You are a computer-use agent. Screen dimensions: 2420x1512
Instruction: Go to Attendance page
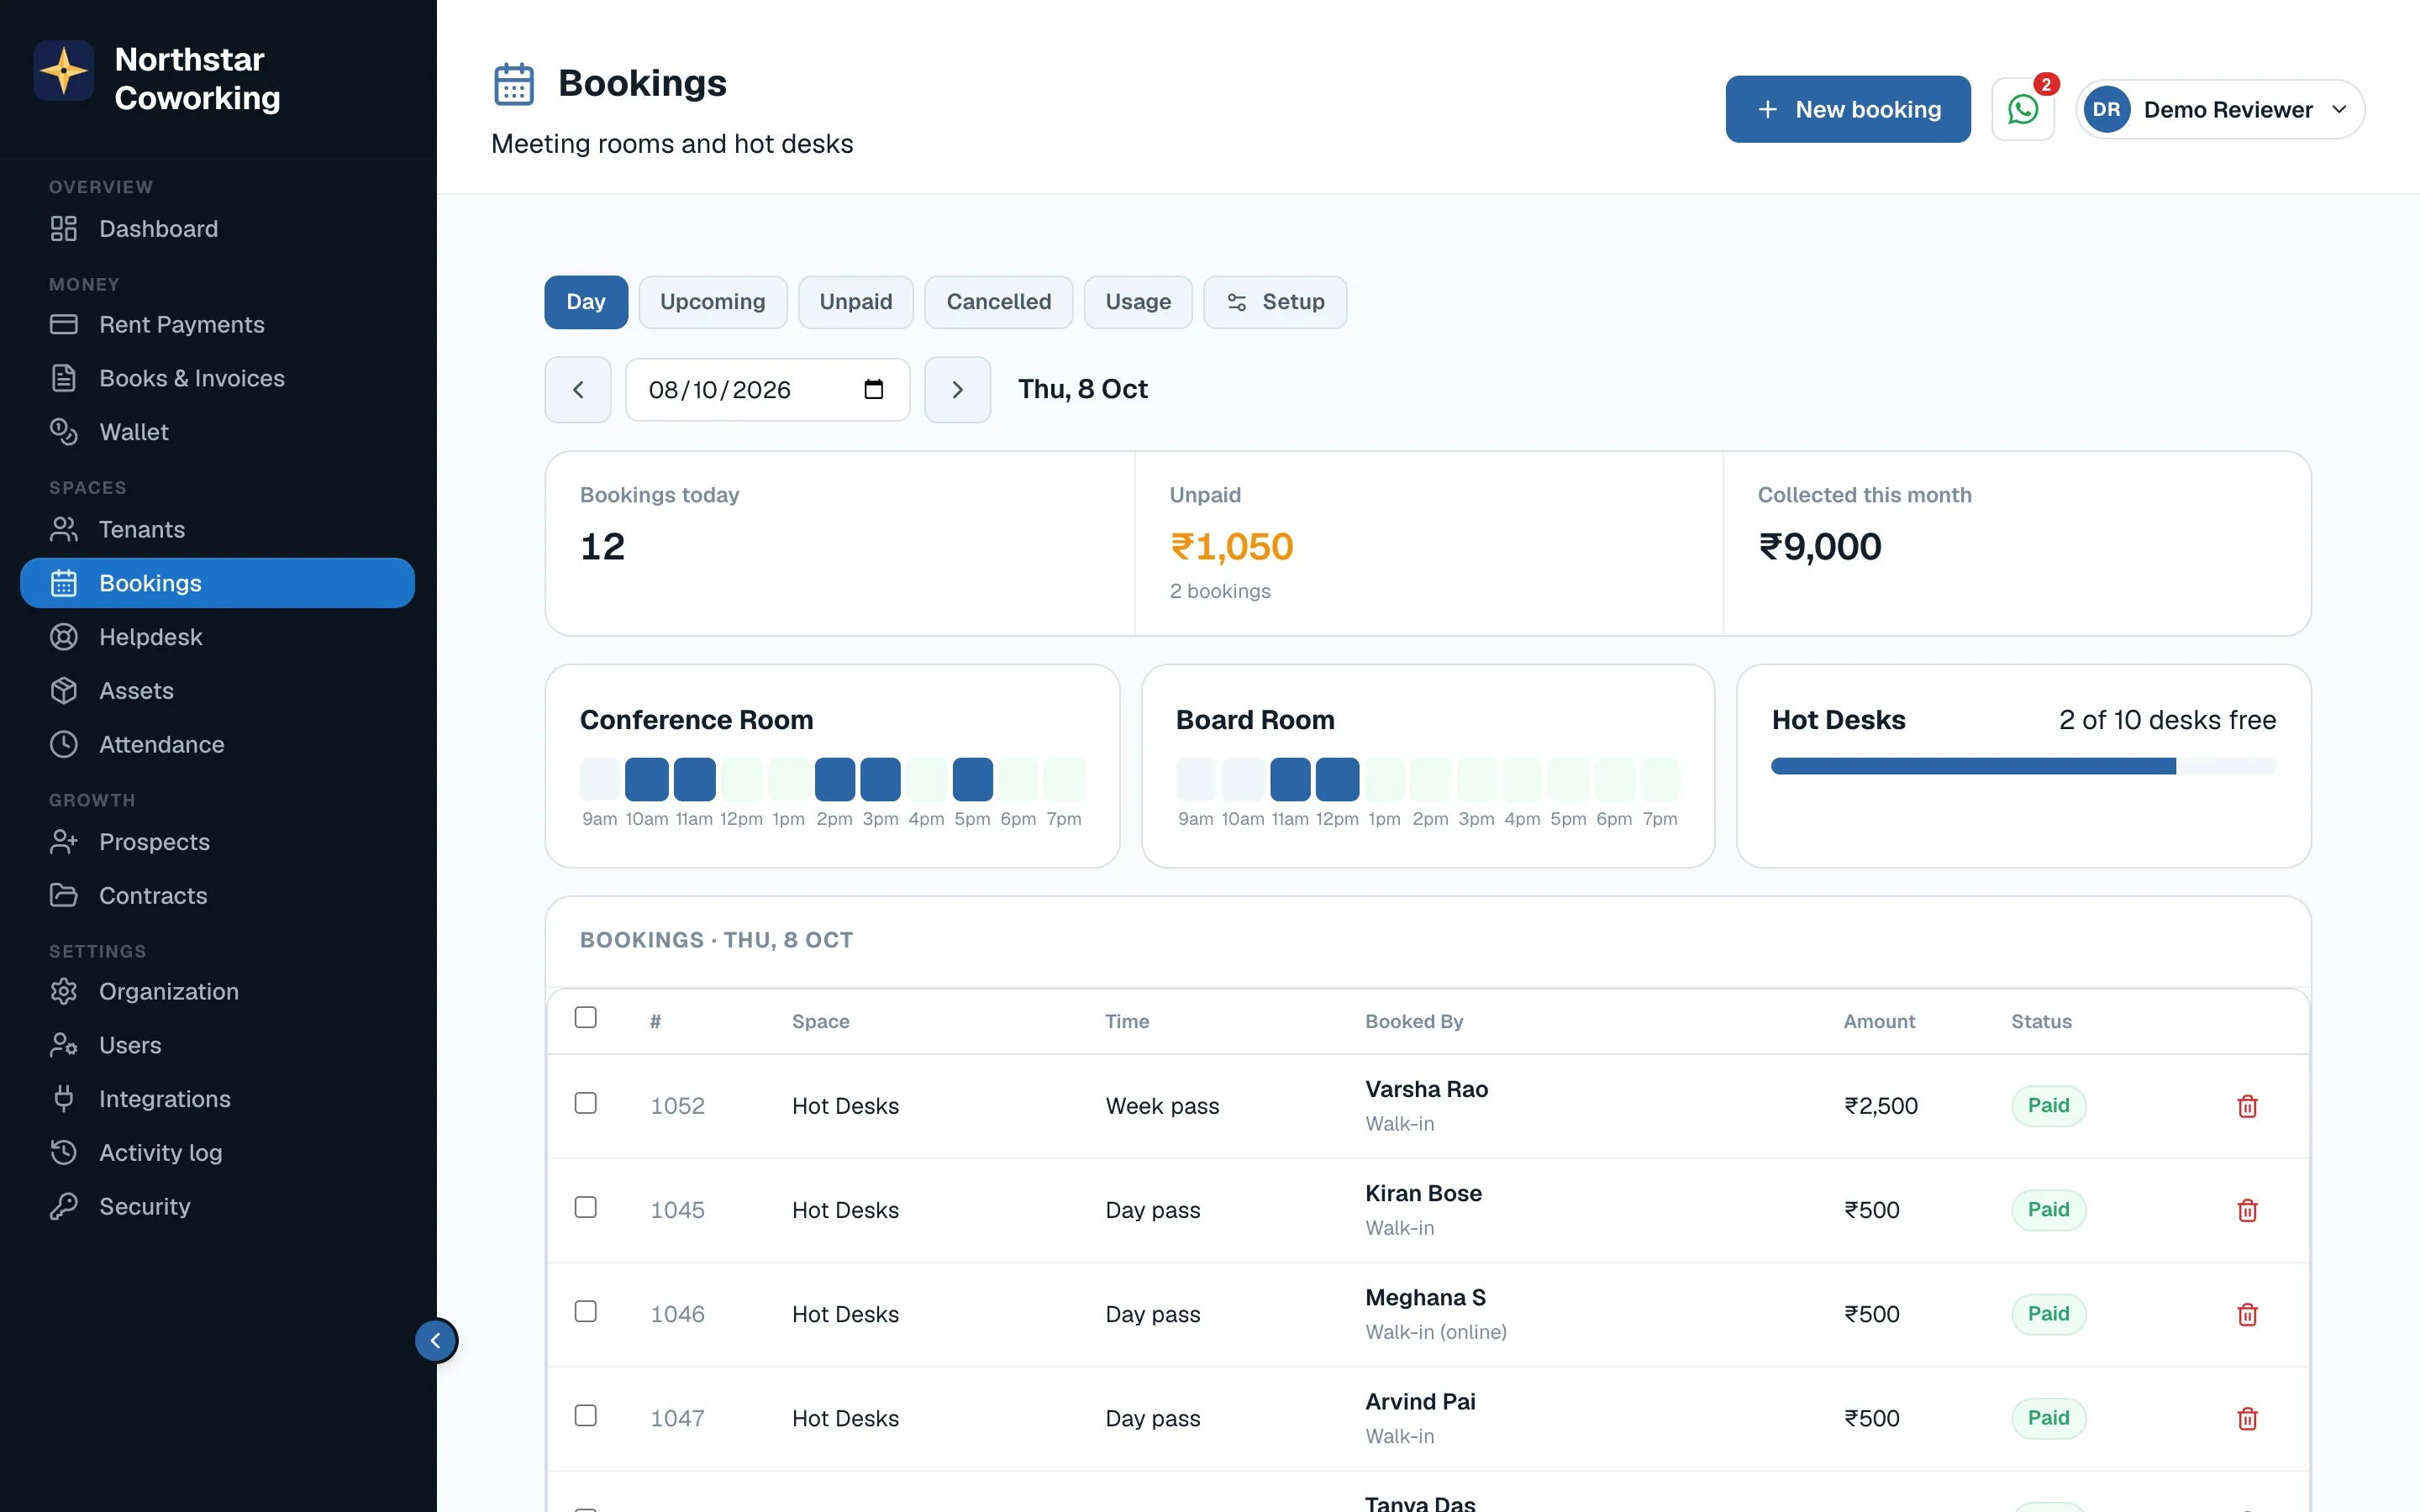tap(217, 745)
